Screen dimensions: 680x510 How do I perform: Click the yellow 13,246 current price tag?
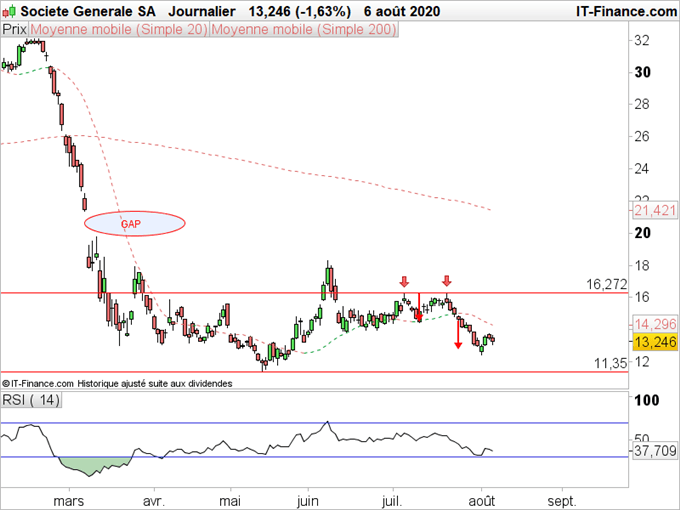point(655,342)
